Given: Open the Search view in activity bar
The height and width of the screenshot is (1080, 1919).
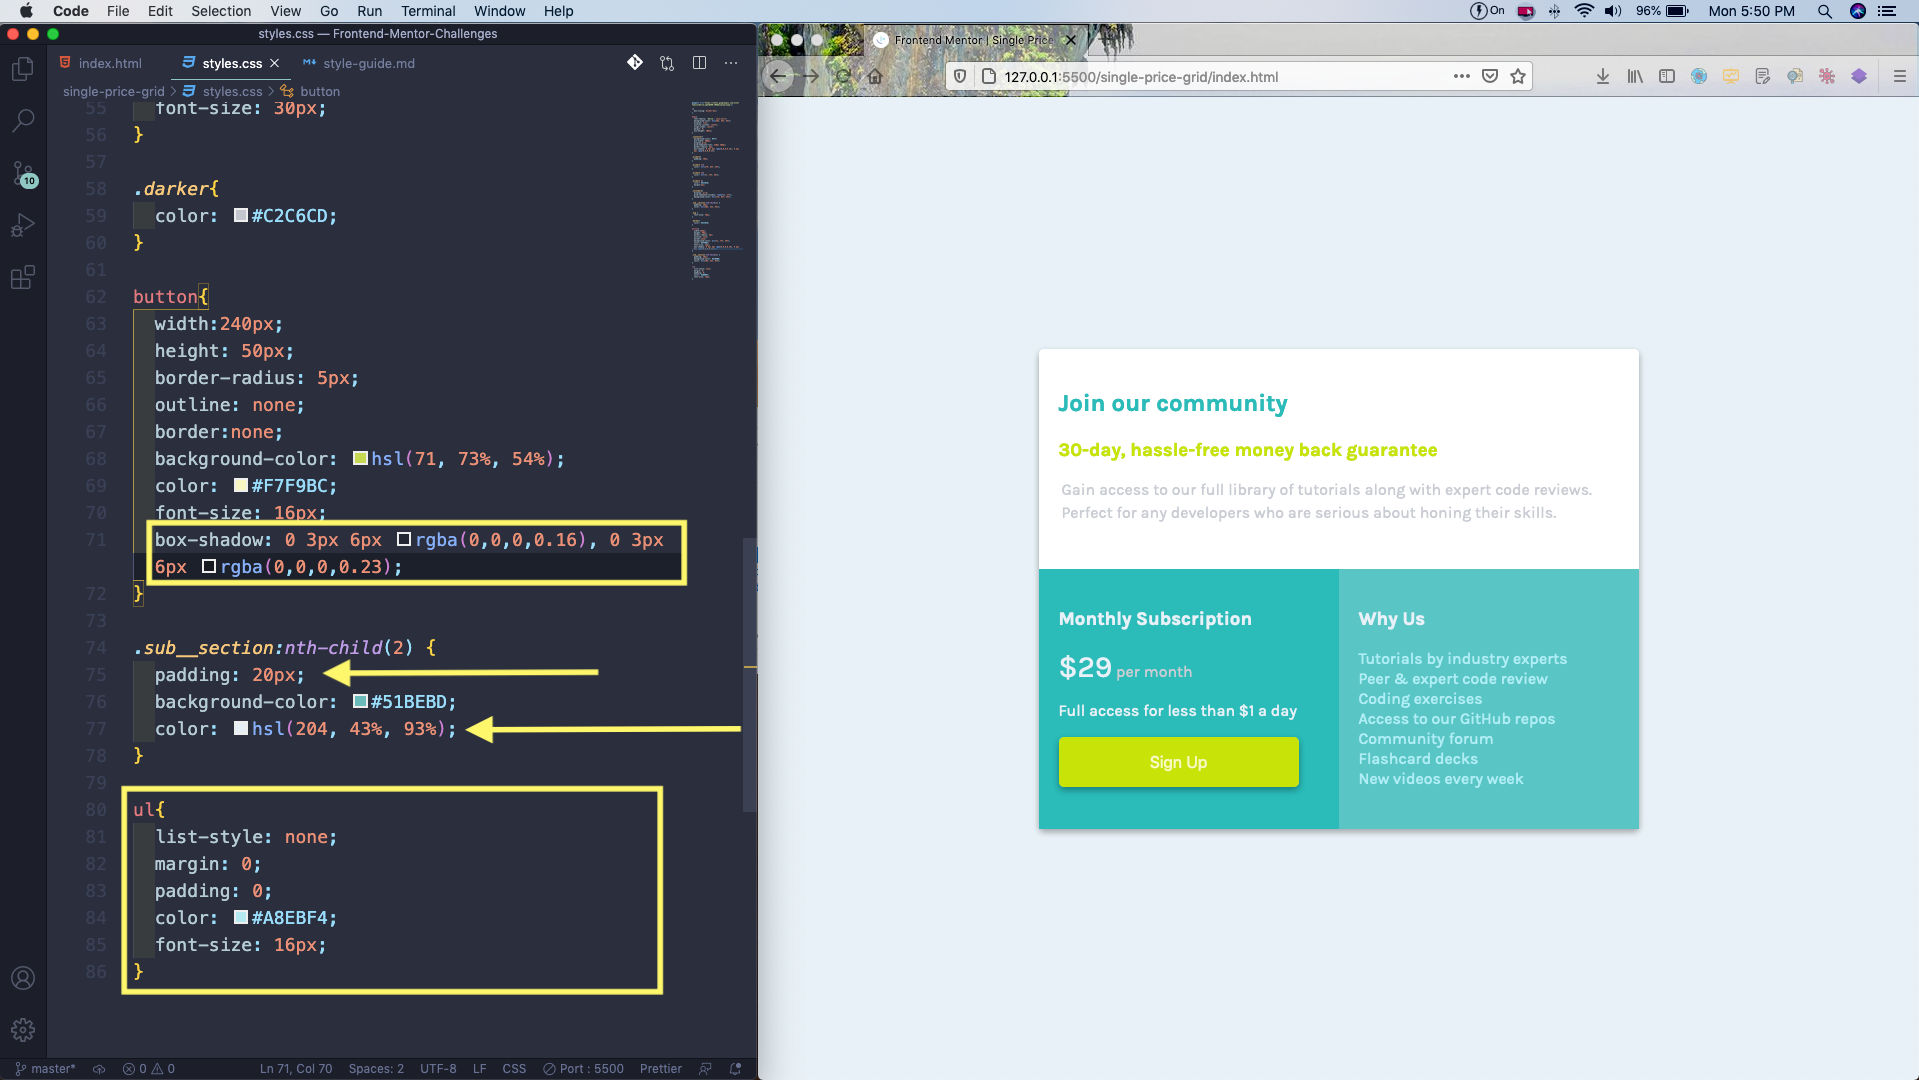Looking at the screenshot, I should tap(22, 121).
